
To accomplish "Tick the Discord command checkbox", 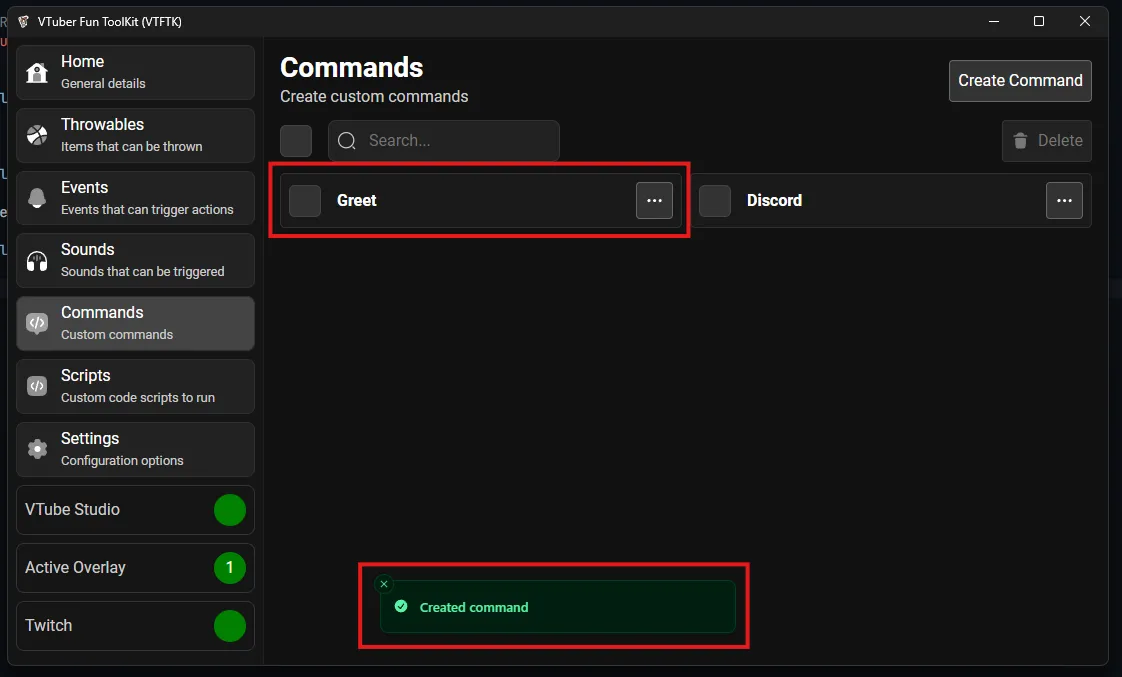I will 715,201.
